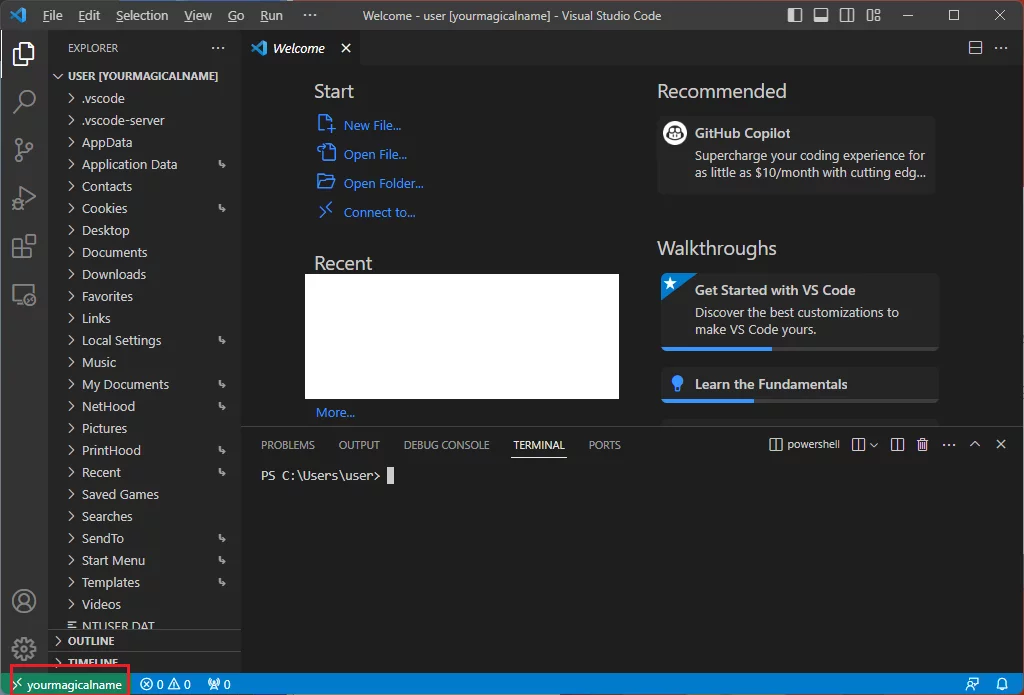
Task: Click the Open Folder... link
Action: pyautogui.click(x=383, y=183)
